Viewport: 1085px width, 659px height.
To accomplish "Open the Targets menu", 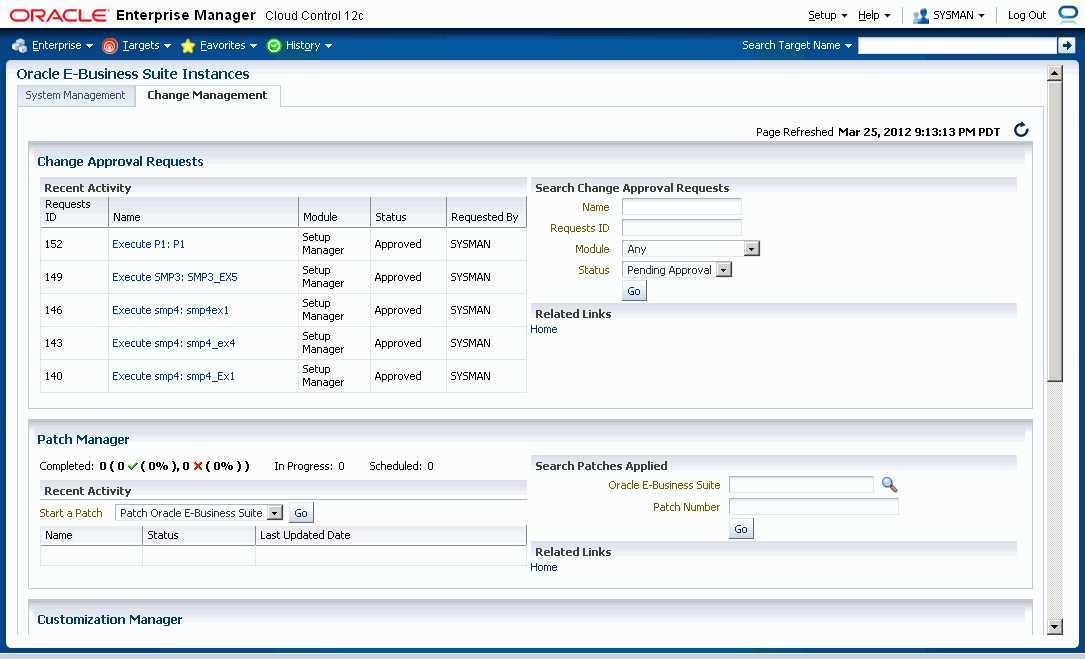I will coord(146,46).
